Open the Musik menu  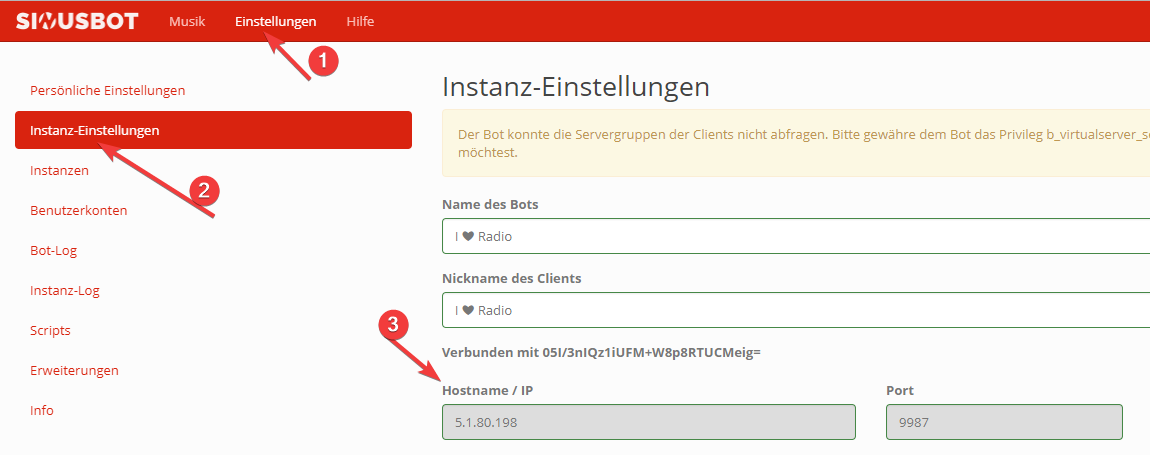click(187, 21)
